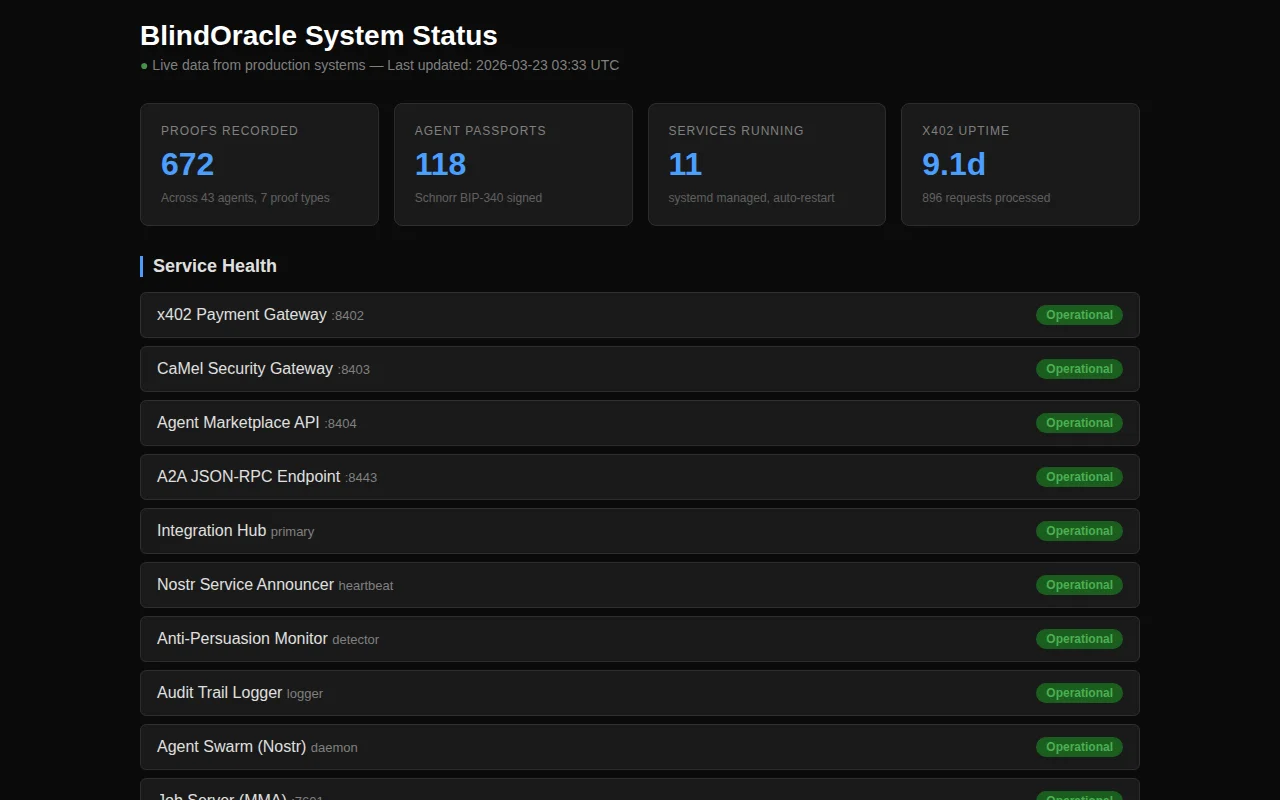Select the Anti-Persuasion Monitor row

coord(640,639)
